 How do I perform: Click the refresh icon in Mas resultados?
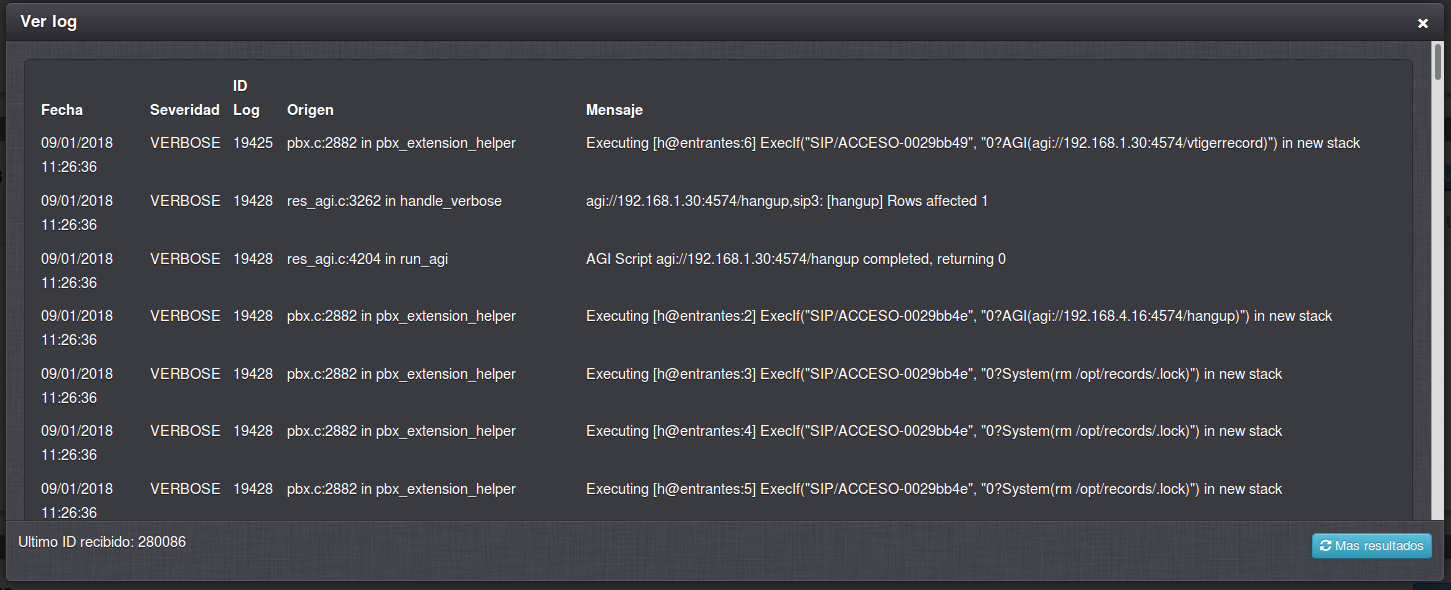point(1325,546)
